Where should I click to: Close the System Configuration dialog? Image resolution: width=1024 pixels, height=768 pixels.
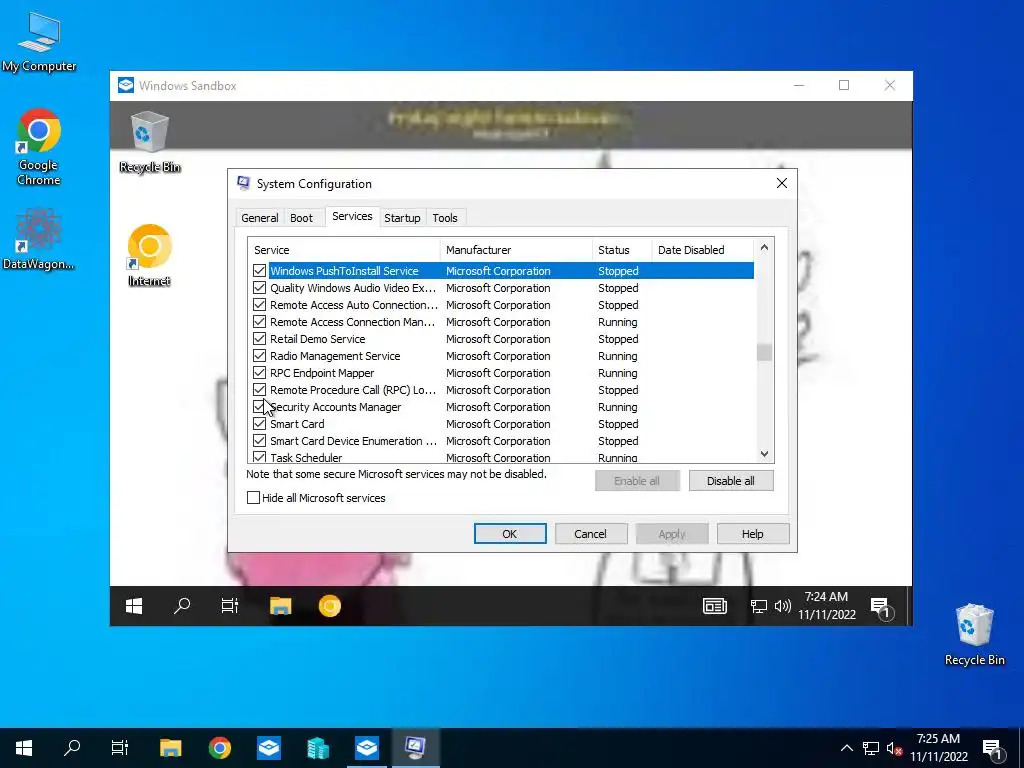782,184
